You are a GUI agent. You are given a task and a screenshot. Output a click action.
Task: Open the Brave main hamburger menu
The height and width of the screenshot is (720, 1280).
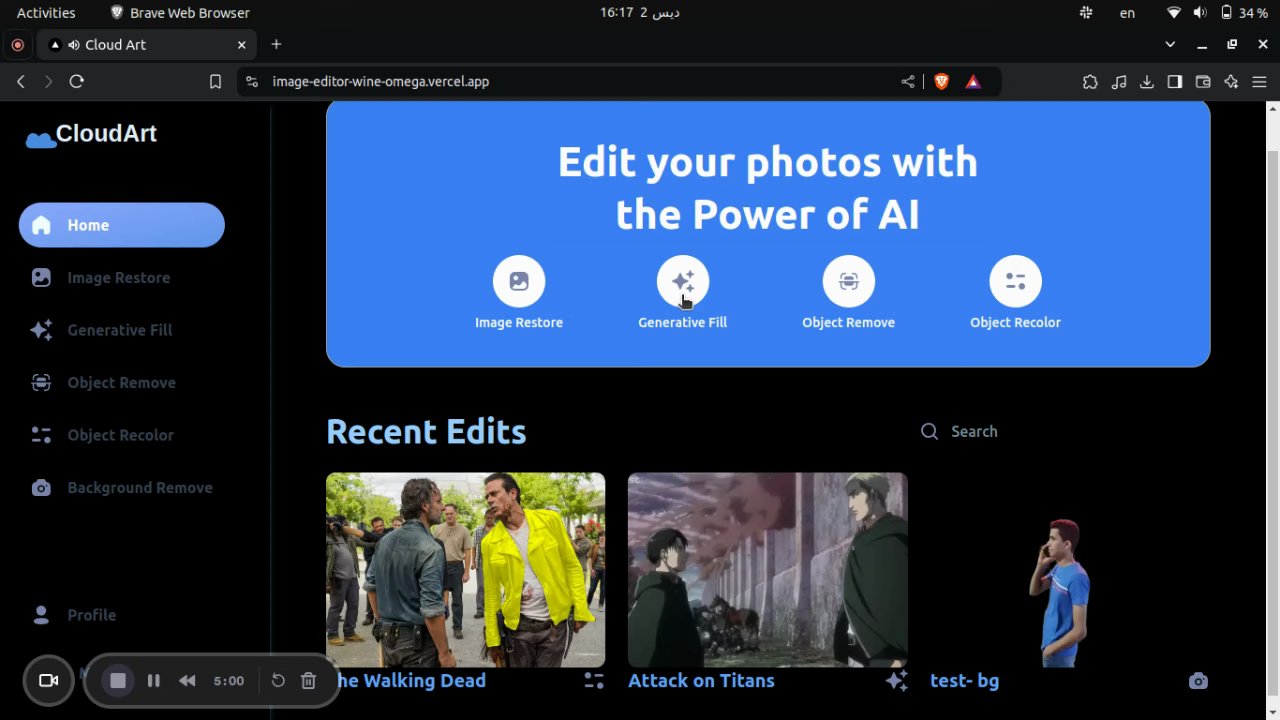(x=1260, y=81)
